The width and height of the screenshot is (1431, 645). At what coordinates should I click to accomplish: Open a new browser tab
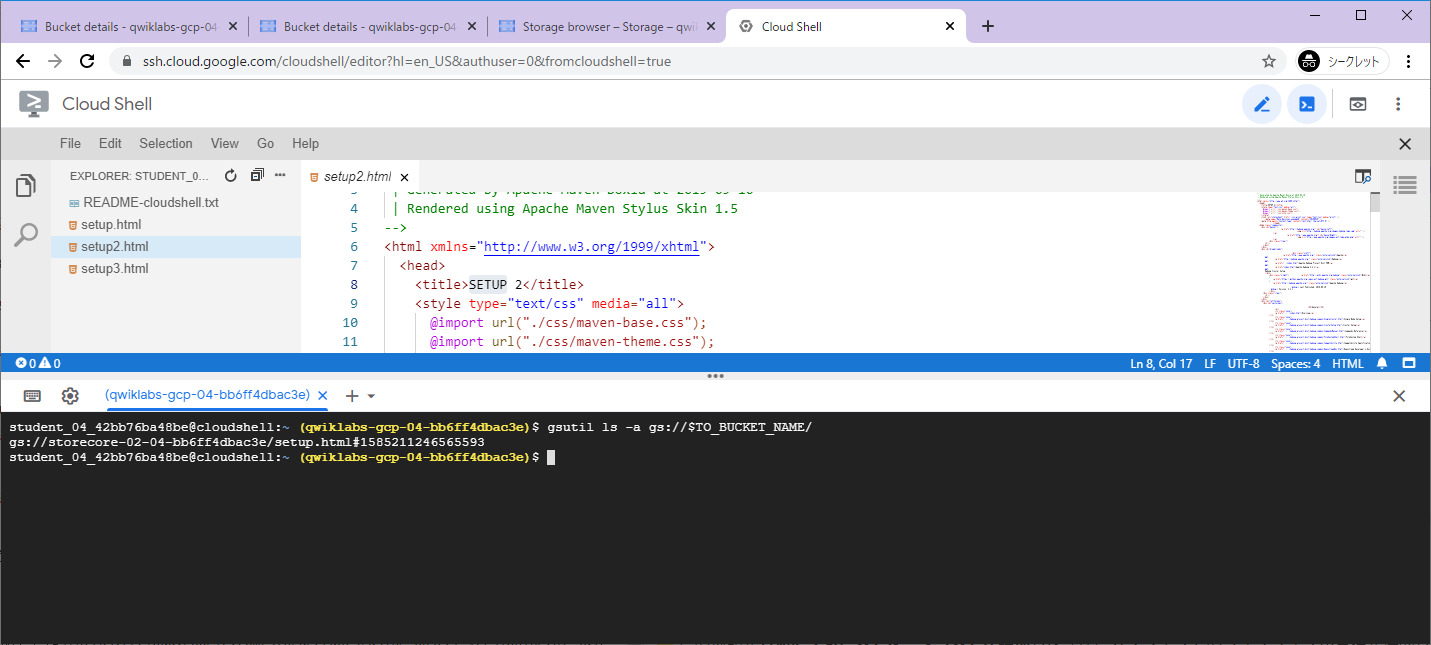pos(988,27)
